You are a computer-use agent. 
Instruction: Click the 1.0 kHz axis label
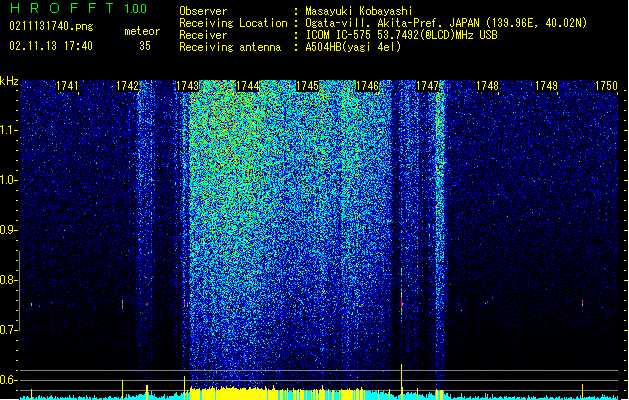8,180
